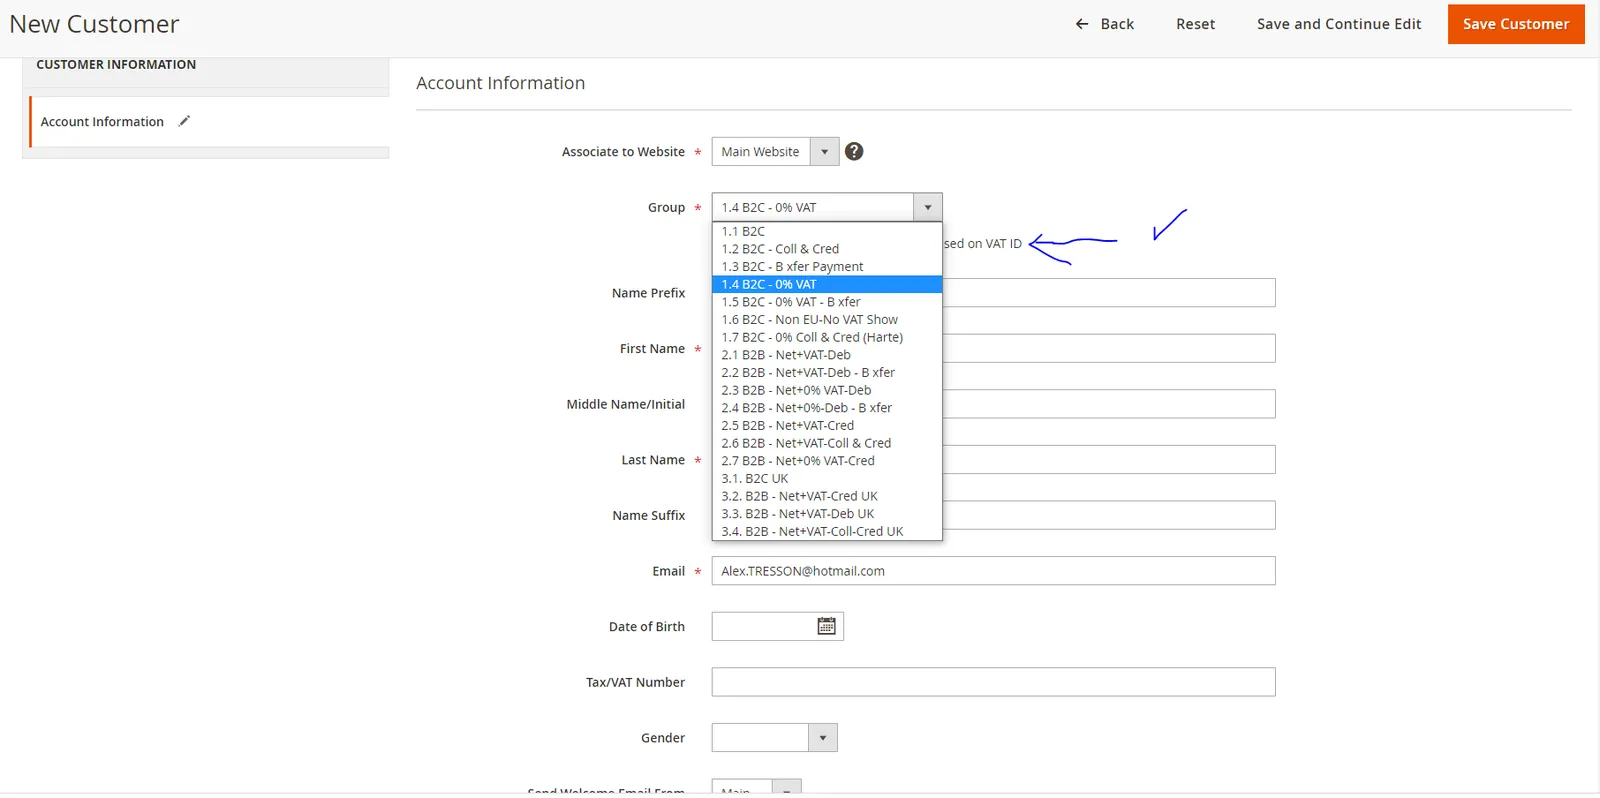
Task: Choose group 1.2 B2C - Coll & Cred
Action: [827, 249]
